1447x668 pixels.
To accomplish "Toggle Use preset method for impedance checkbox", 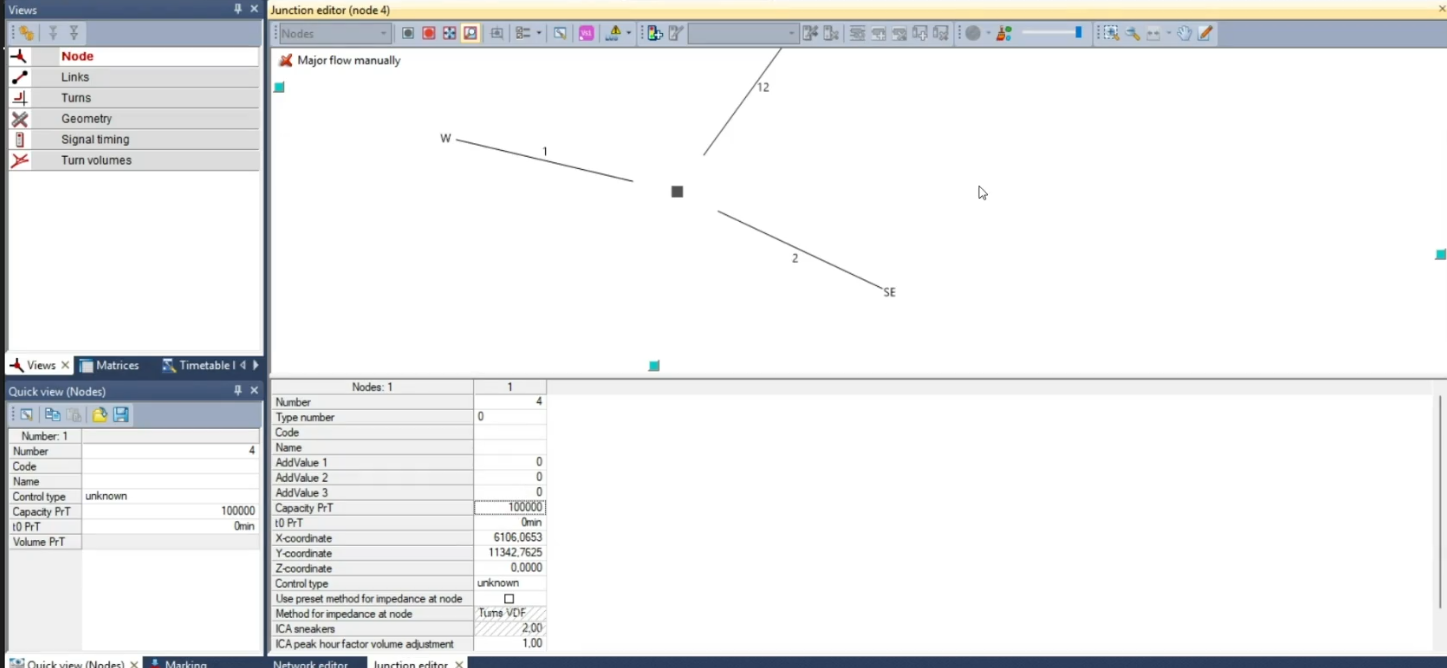I will click(x=509, y=599).
